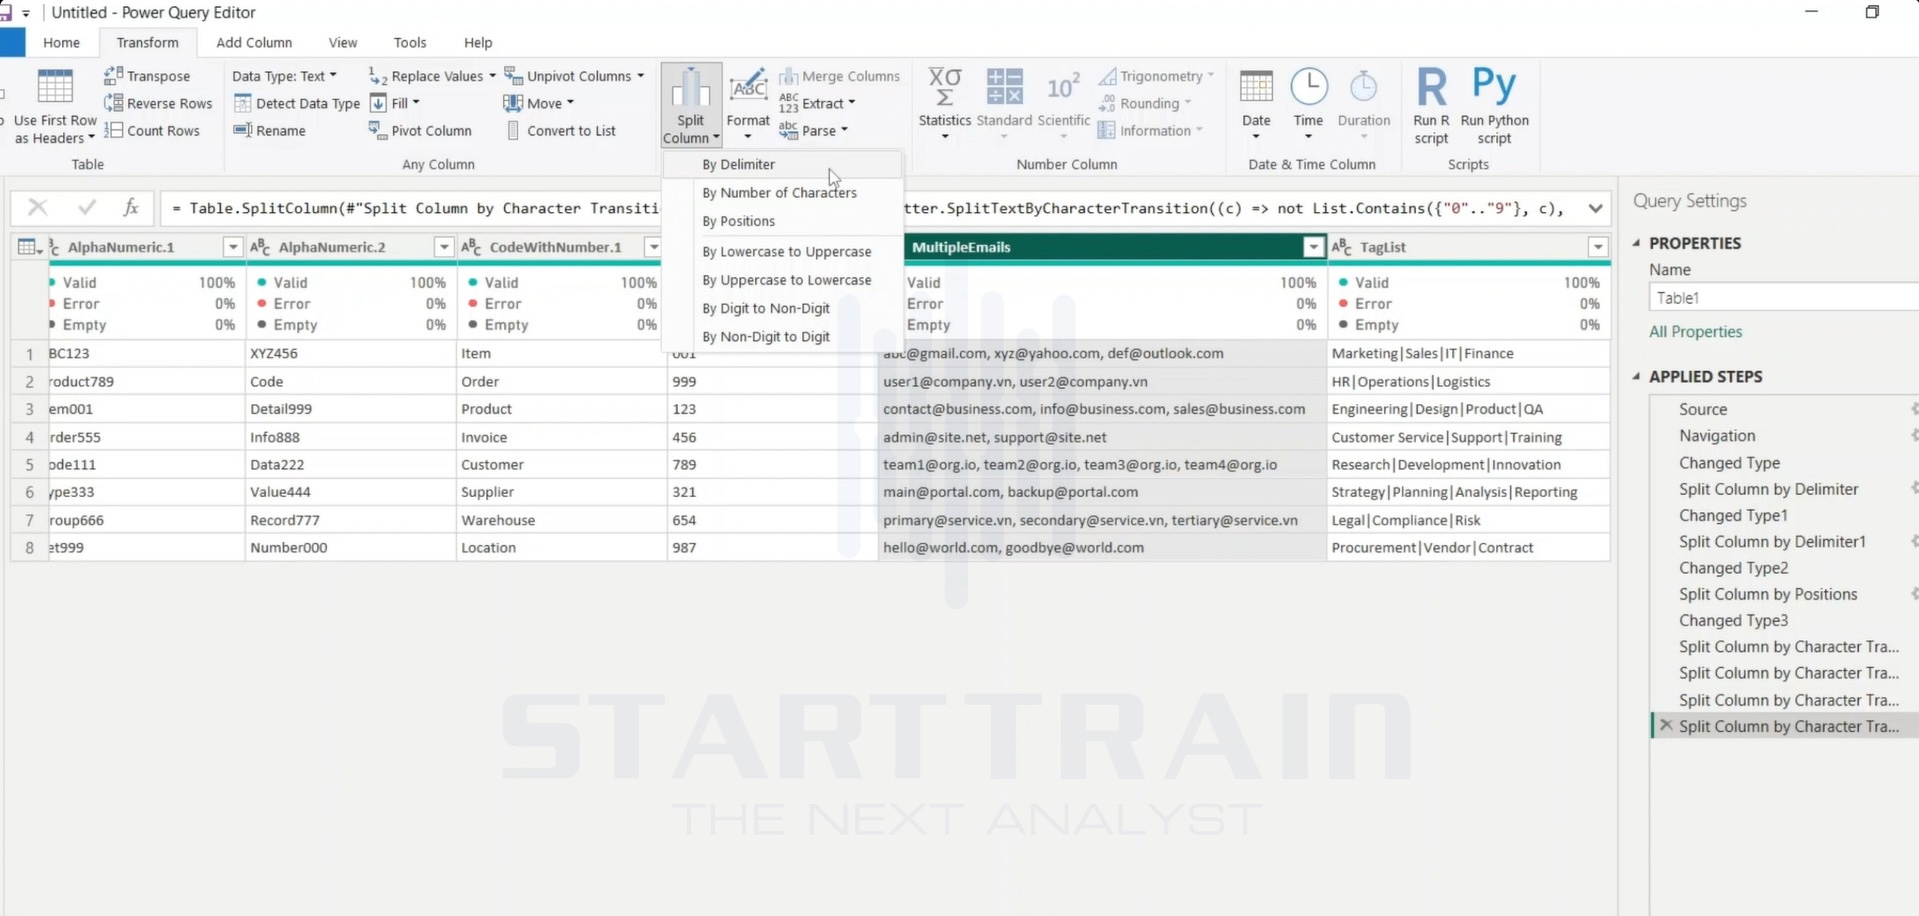This screenshot has height=916, width=1919.
Task: Click the table menu icon left of headers
Action: [x=29, y=247]
